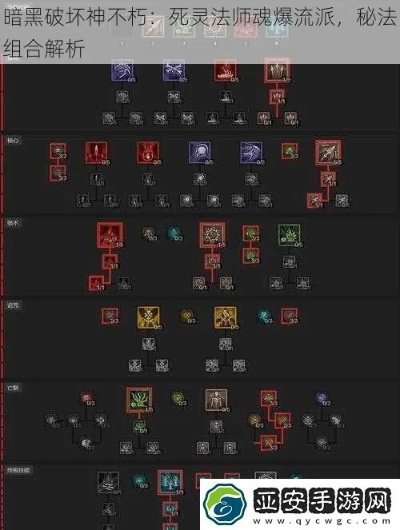Viewport: 400px width, 530px height.
Task: Click the 核心 tier section label
Action: click(x=13, y=140)
